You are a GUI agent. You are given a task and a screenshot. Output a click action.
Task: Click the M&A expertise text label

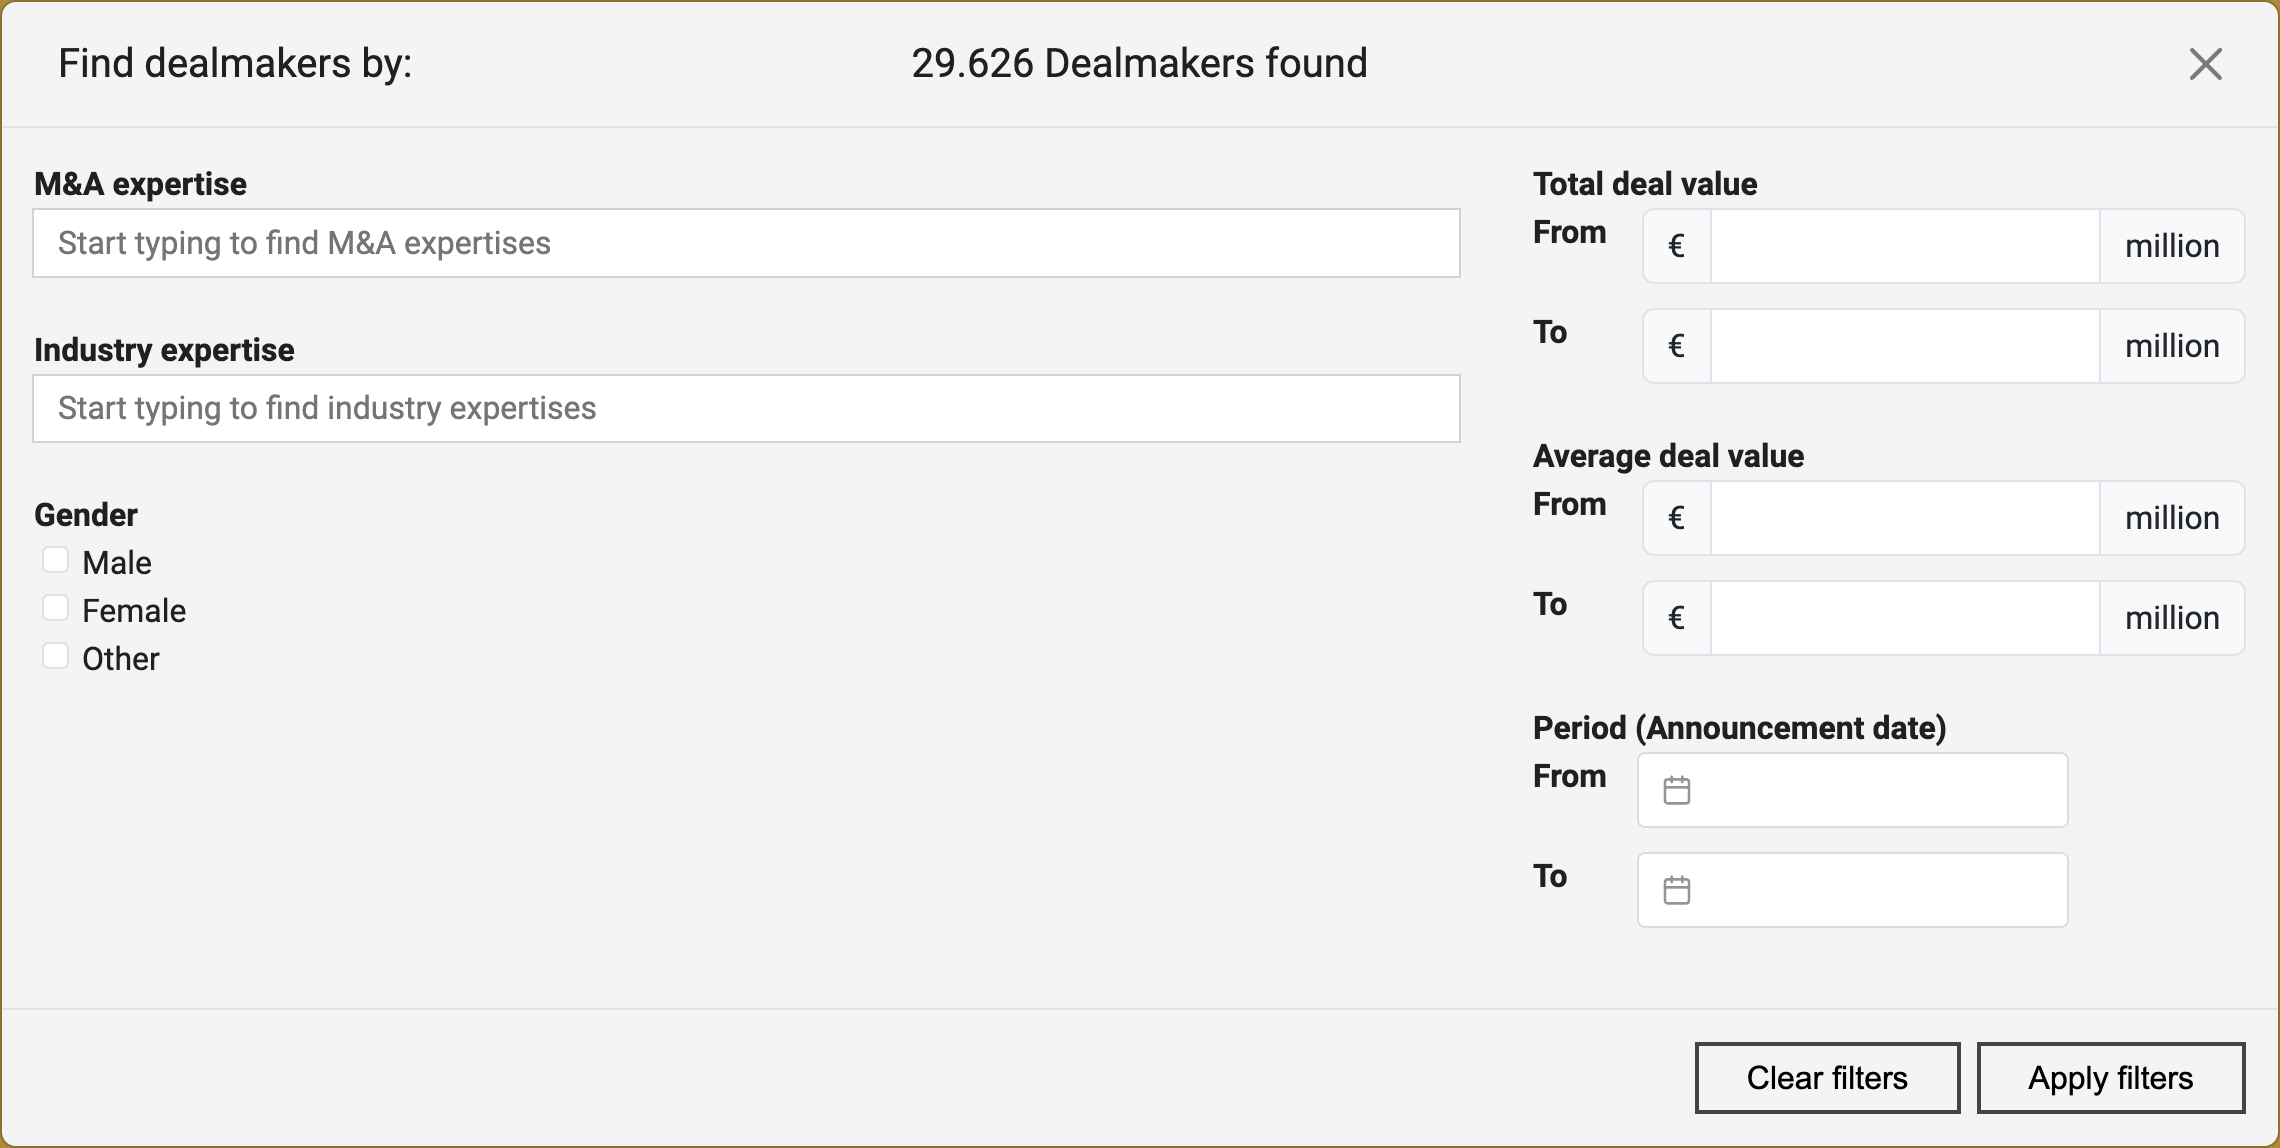click(142, 183)
